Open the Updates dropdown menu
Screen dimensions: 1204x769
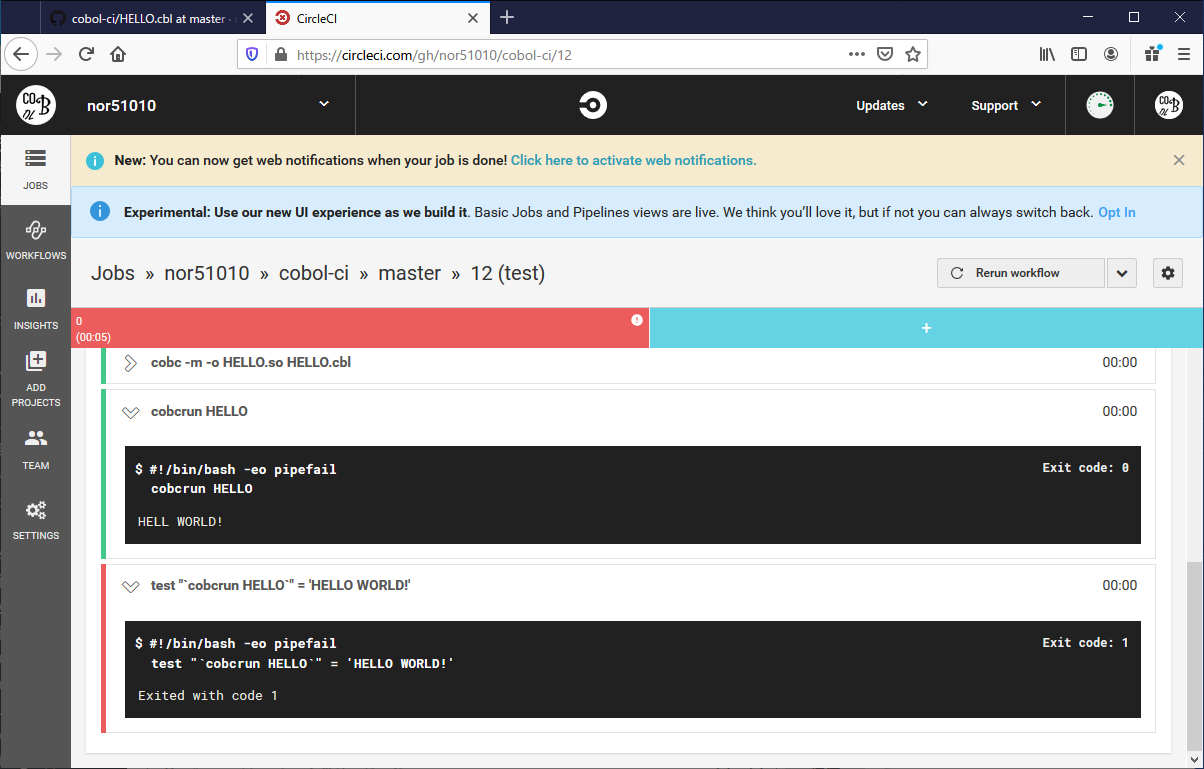tap(892, 105)
